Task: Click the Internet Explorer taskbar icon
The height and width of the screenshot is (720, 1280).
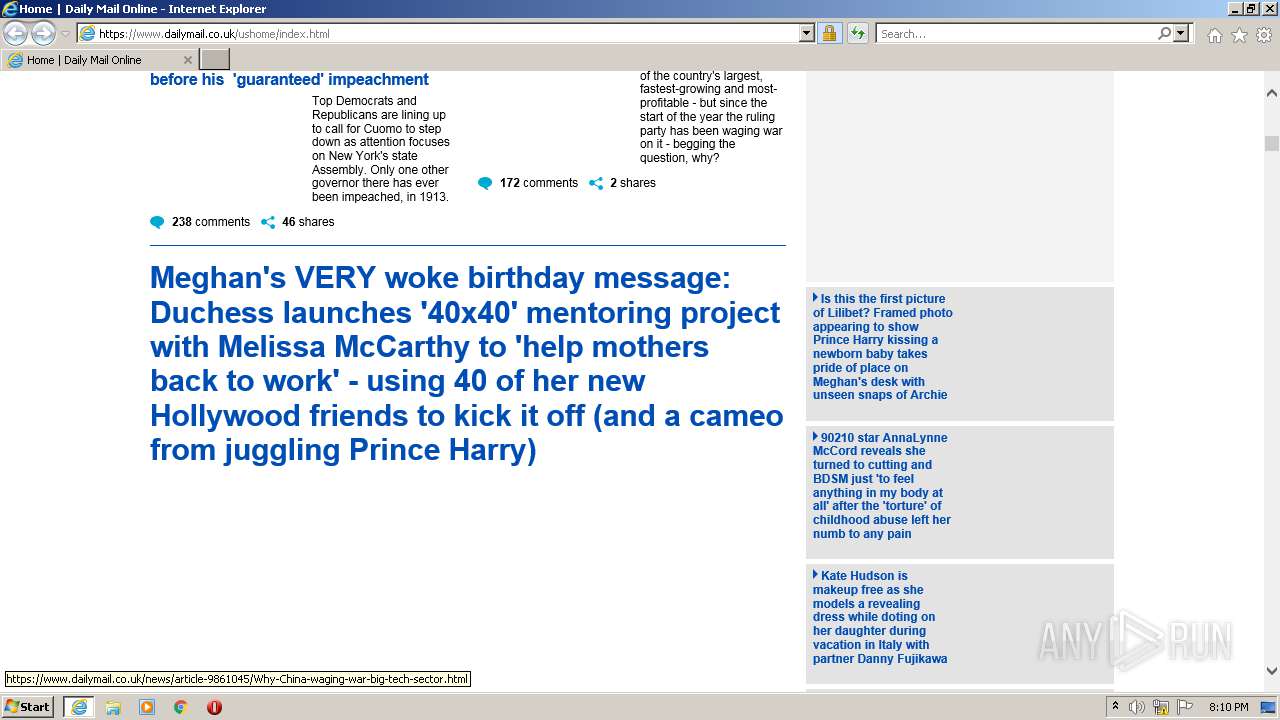Action: pos(79,707)
